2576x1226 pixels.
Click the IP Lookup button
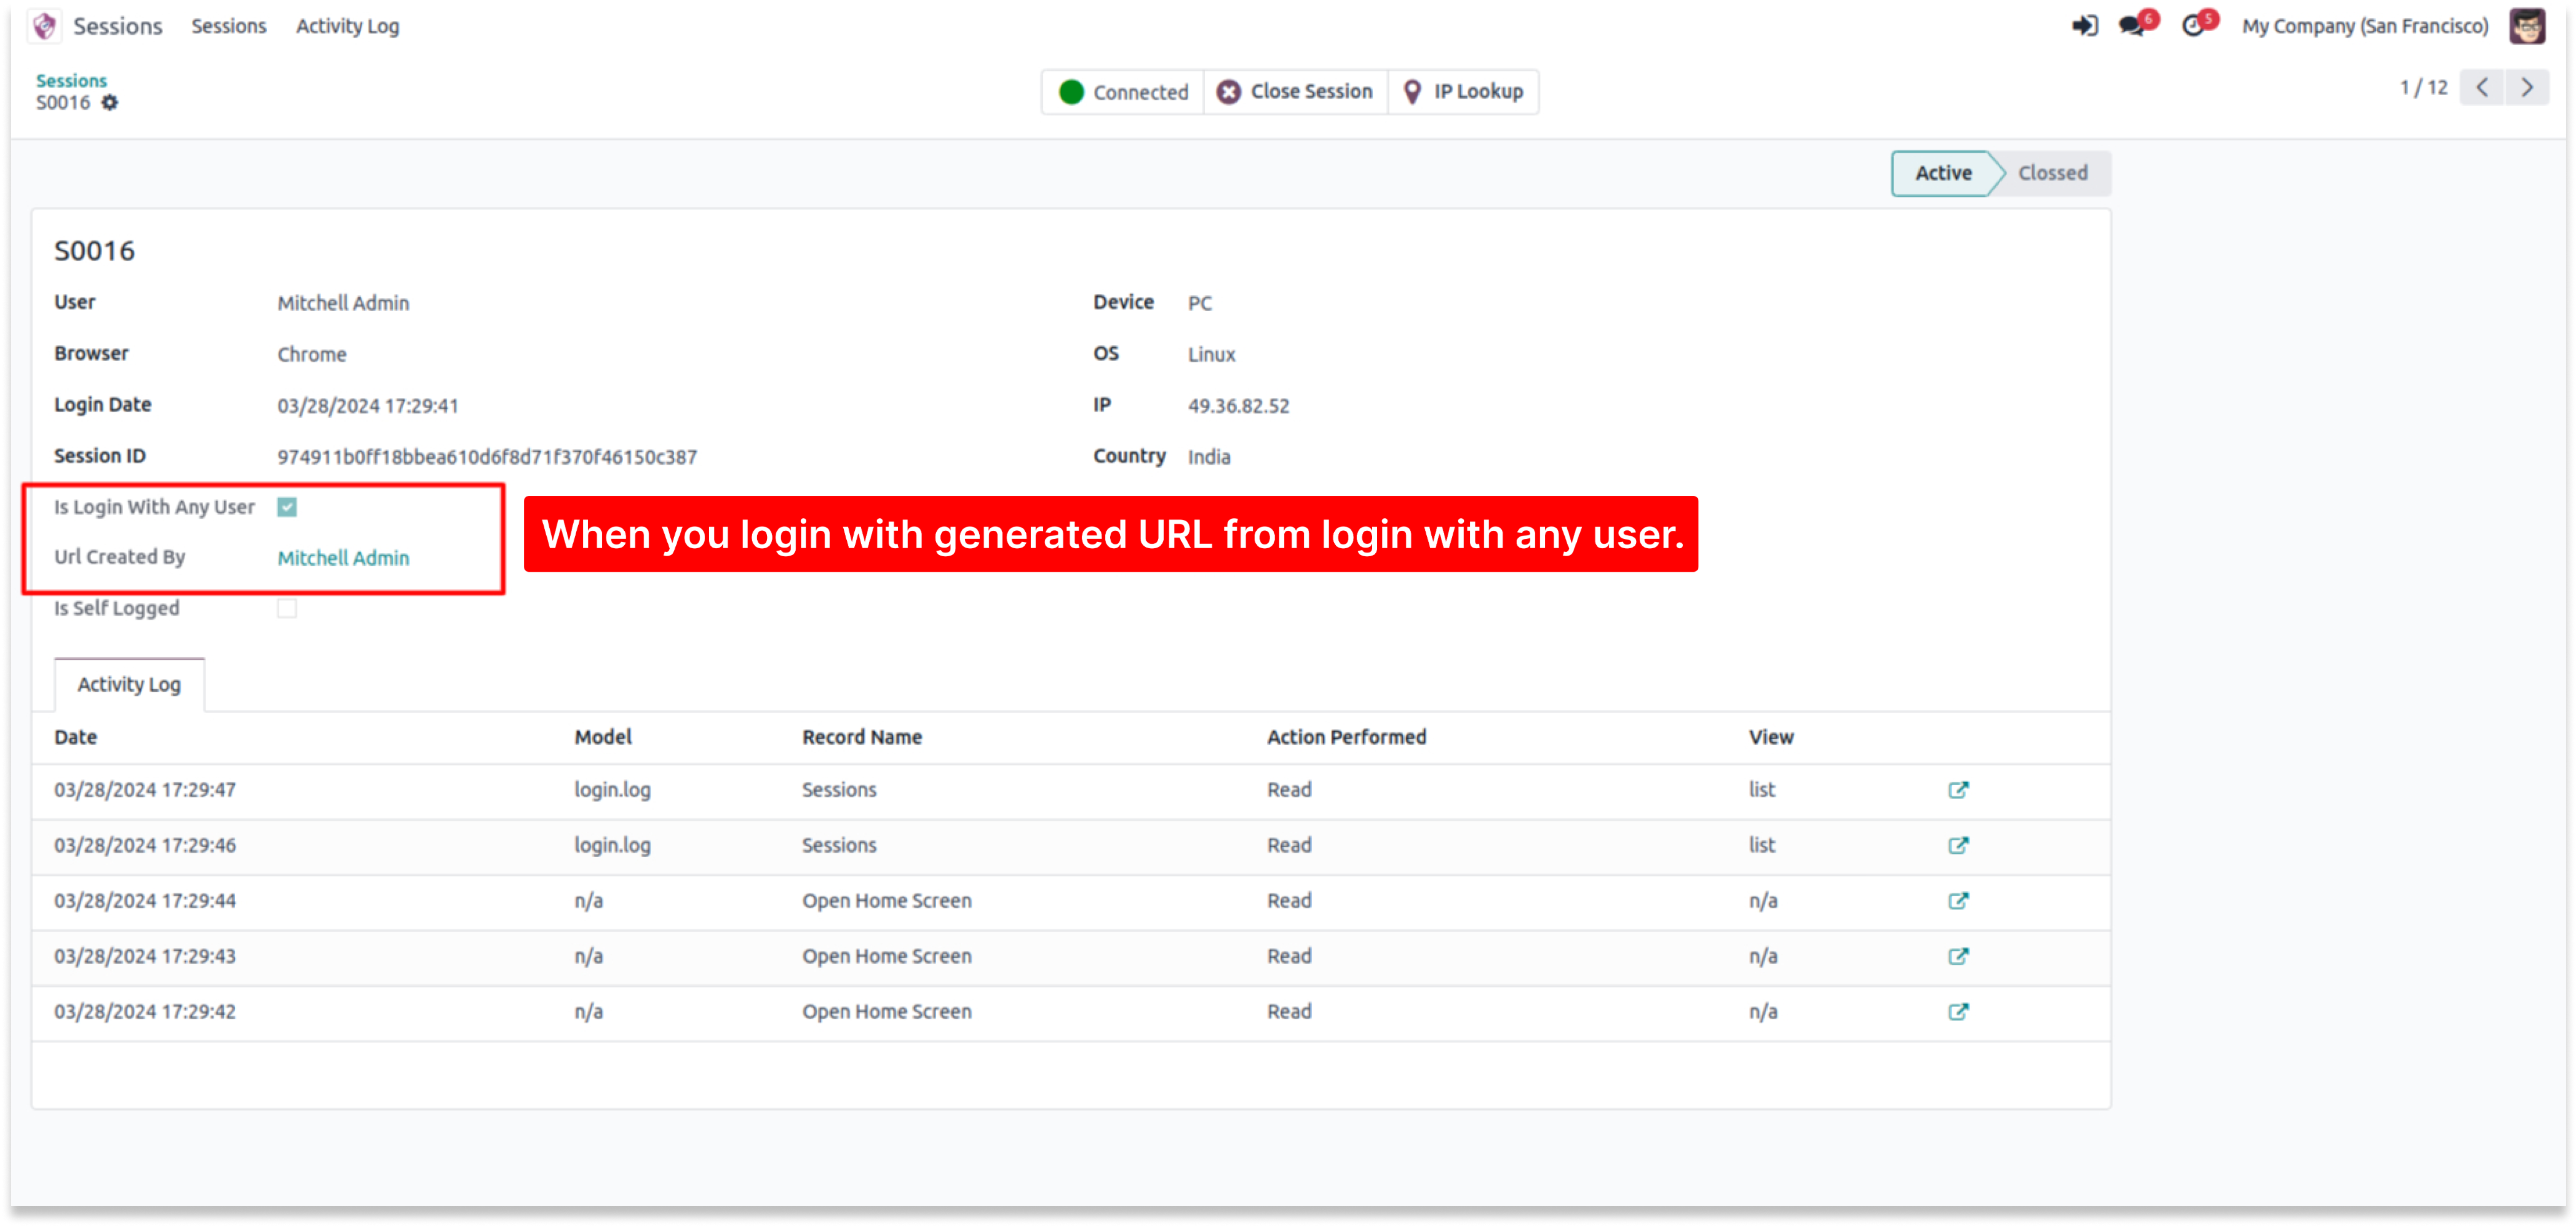tap(1463, 92)
